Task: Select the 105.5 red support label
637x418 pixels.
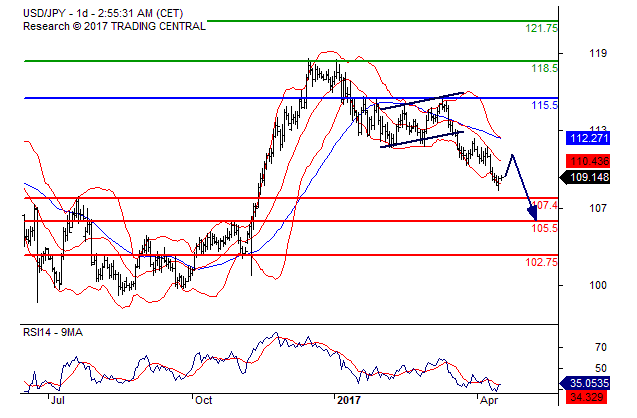Action: point(544,228)
